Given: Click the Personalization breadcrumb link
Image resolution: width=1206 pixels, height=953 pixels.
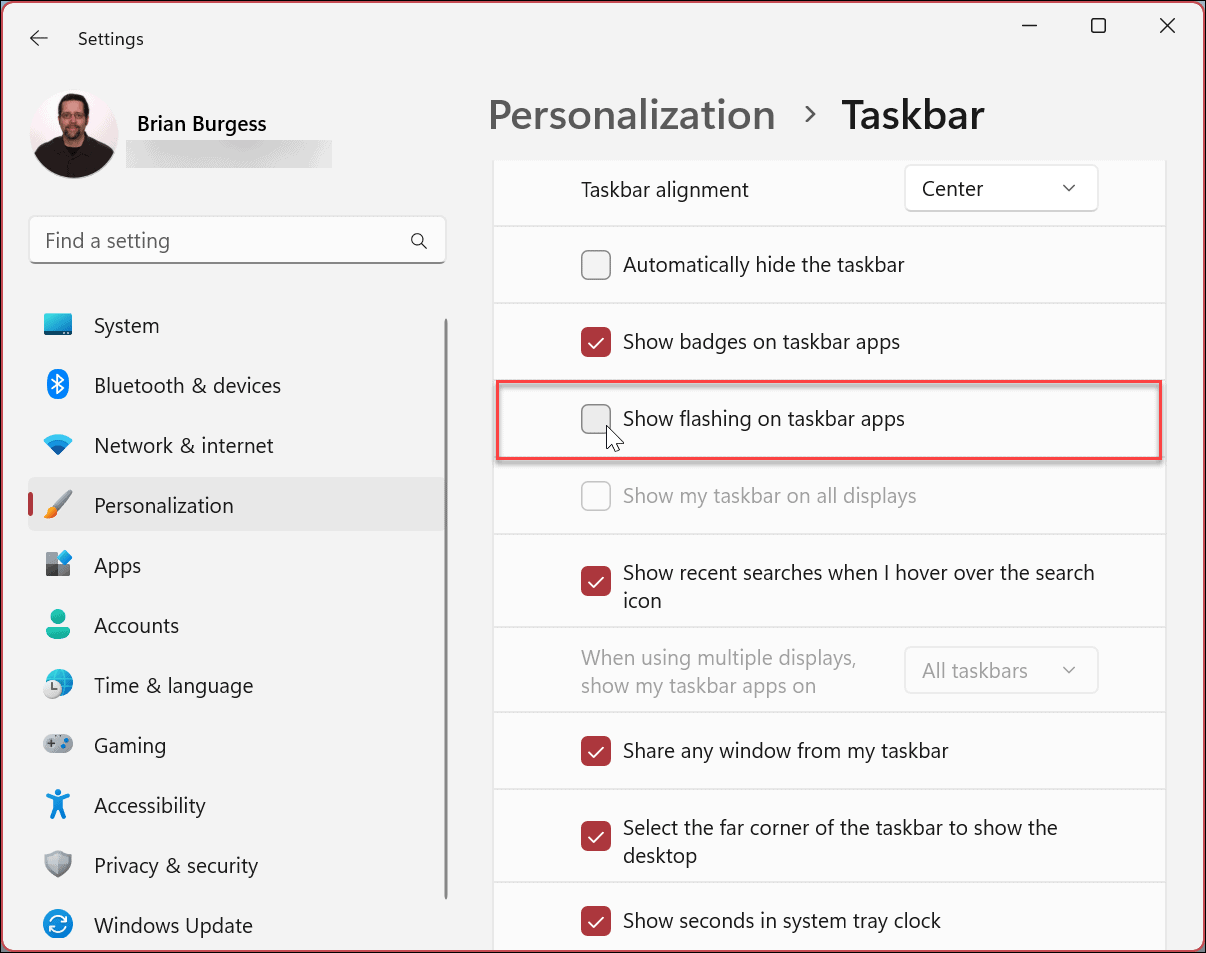Looking at the screenshot, I should pos(631,115).
